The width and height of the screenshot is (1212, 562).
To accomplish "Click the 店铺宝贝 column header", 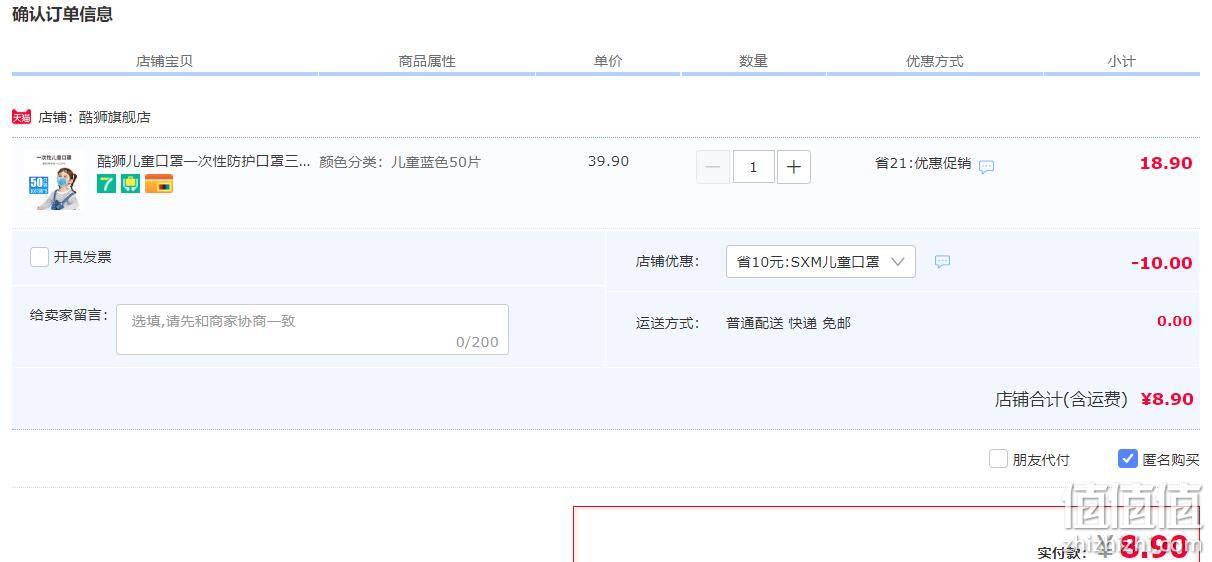I will coord(164,61).
